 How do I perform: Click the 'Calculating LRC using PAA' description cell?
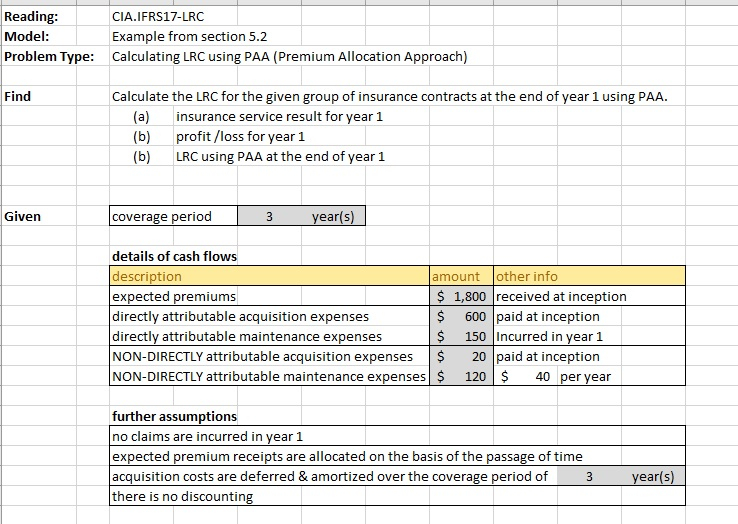[289, 56]
